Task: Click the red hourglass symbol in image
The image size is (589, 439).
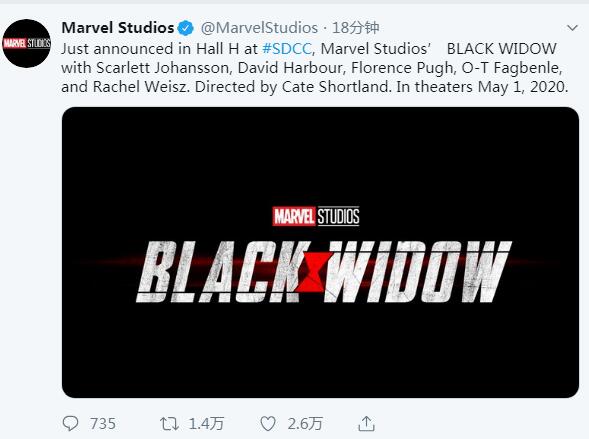Action: (314, 272)
